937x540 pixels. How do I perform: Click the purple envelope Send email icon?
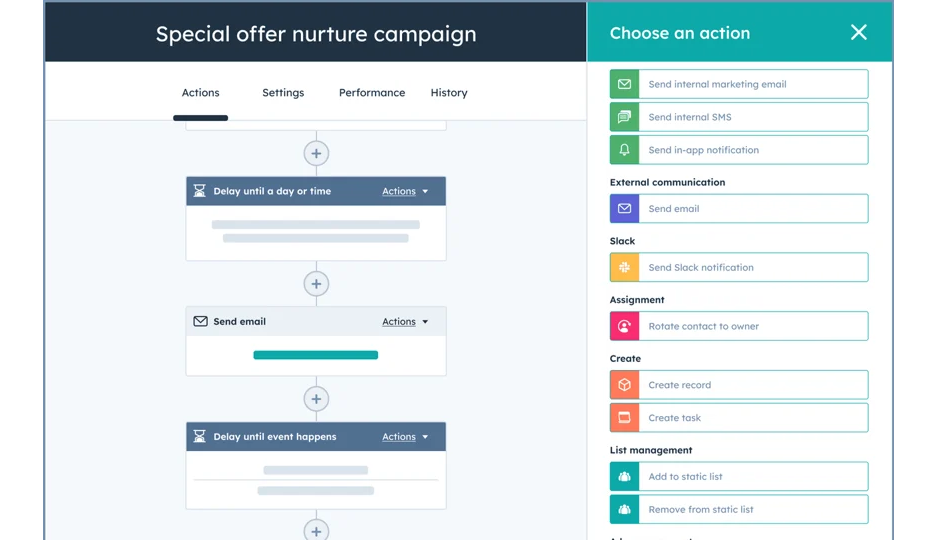coord(624,208)
